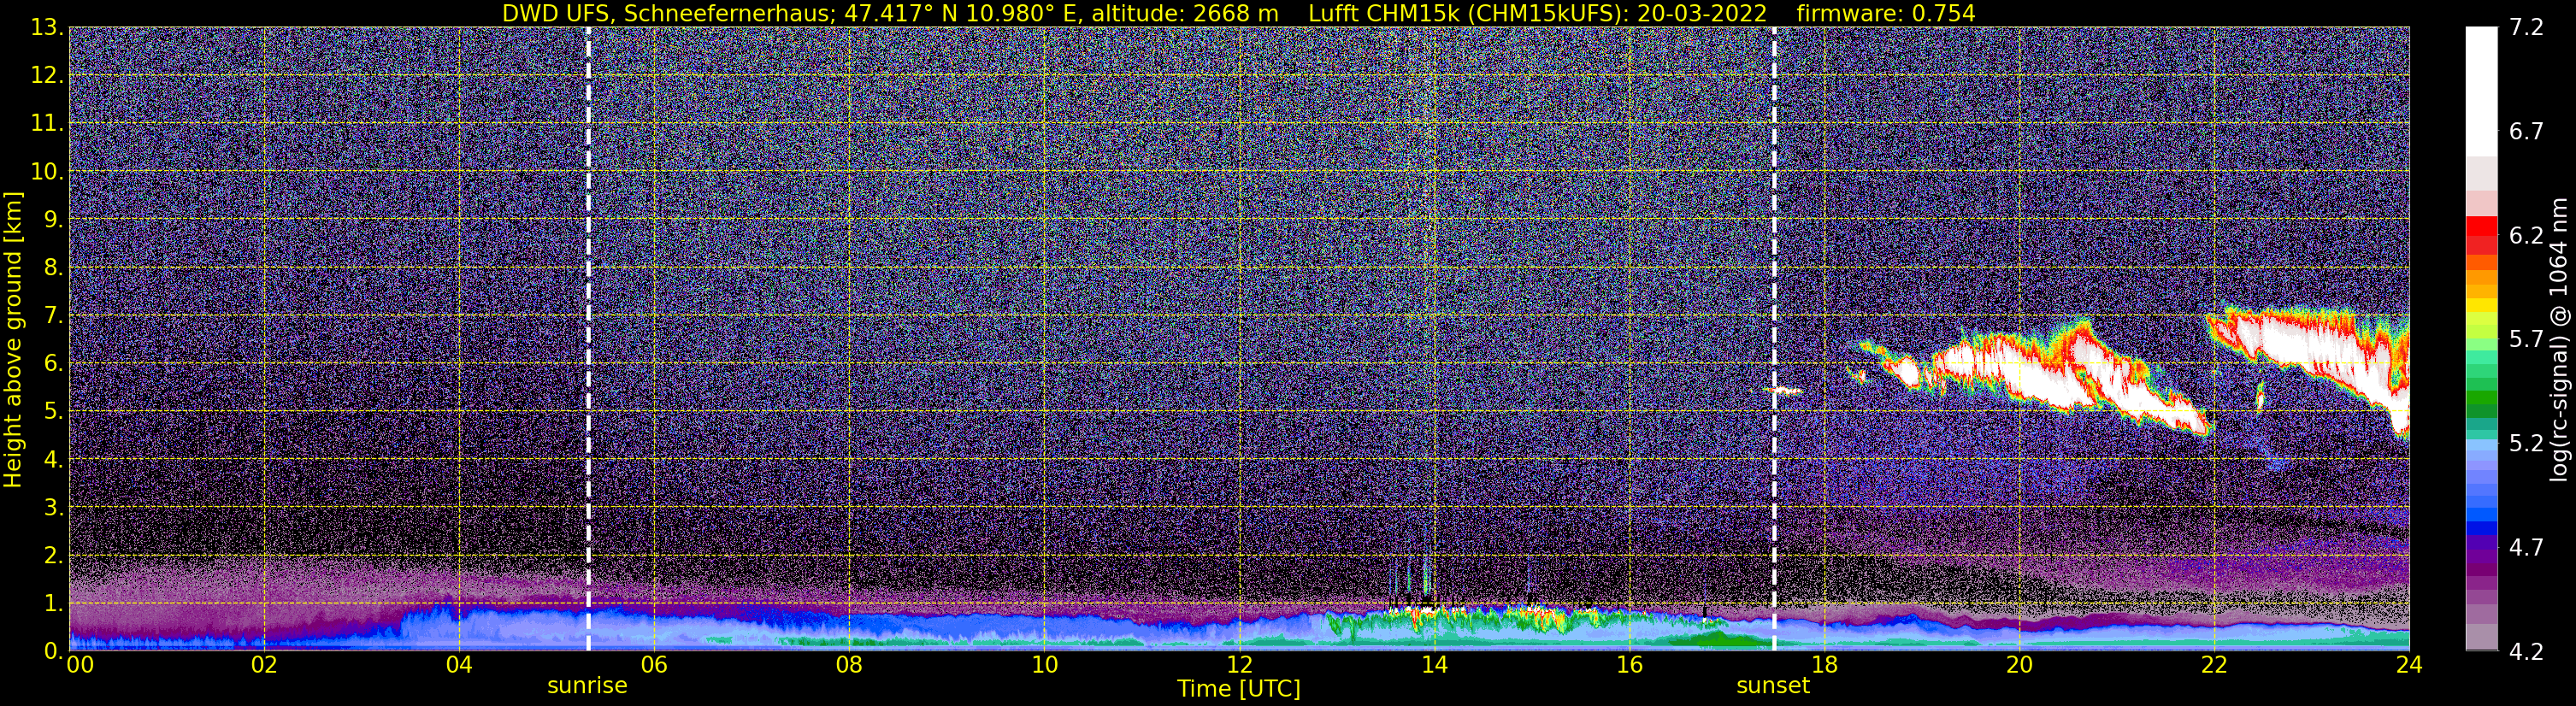Click the 12 tick on time axis
The width and height of the screenshot is (2576, 706).
[x=1239, y=664]
